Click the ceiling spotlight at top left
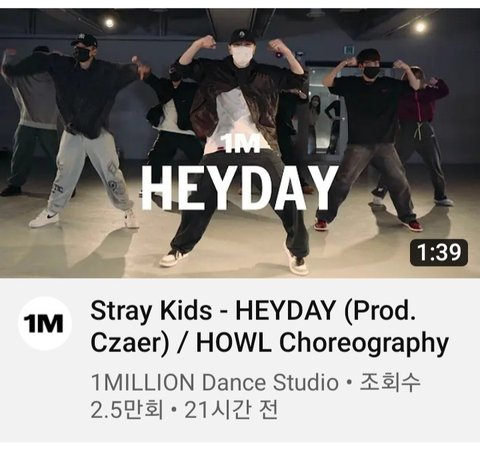This screenshot has width=480, height=452. [x=109, y=23]
